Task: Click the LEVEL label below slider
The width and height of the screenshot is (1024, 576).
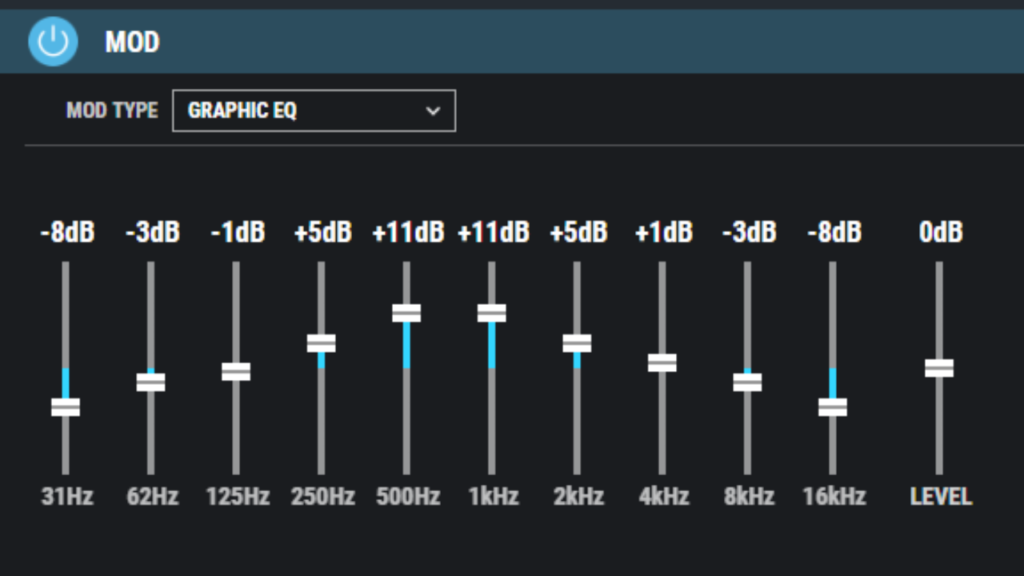Action: pos(941,497)
